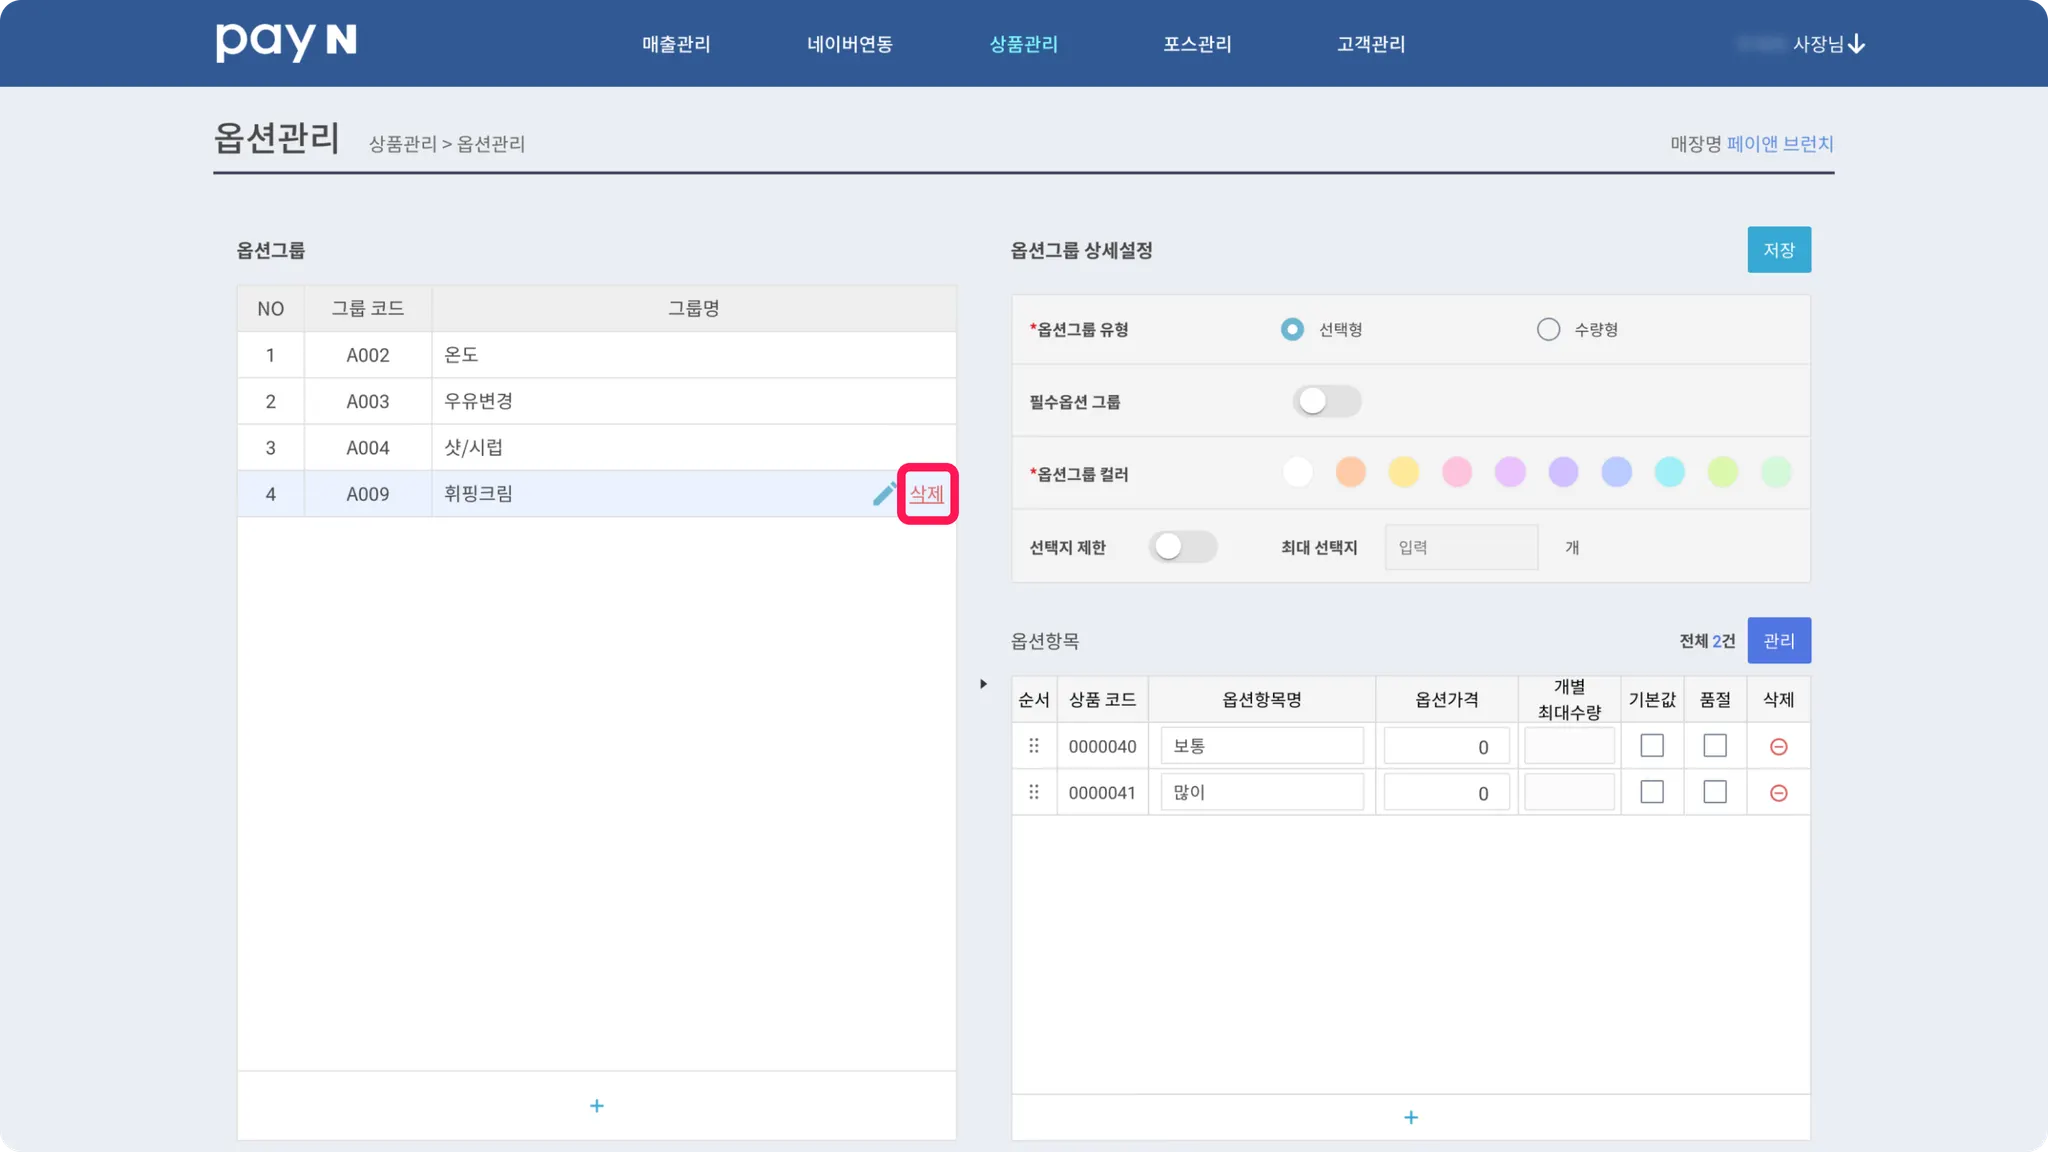Click the 최대 선택지 input field
This screenshot has width=2048, height=1152.
tap(1461, 547)
